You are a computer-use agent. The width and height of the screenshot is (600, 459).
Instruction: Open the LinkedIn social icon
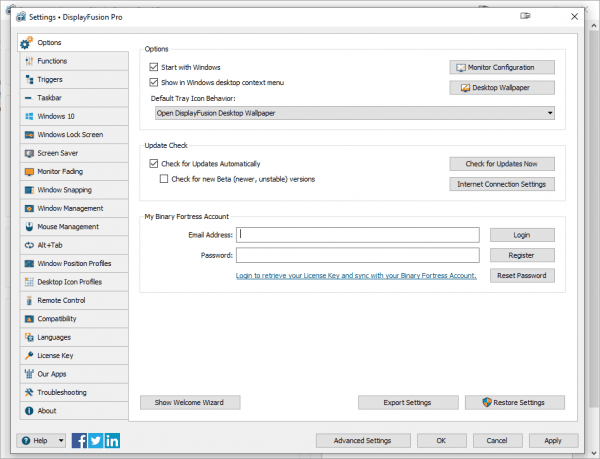click(112, 441)
